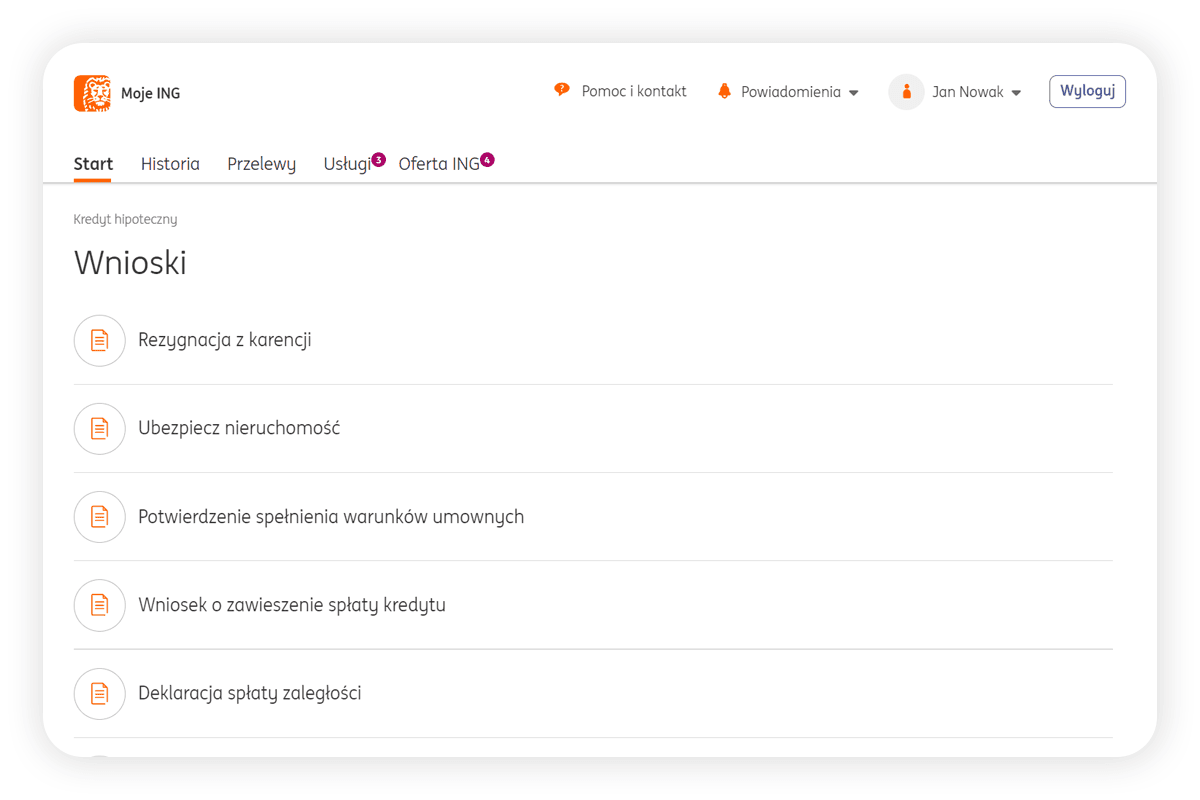Image resolution: width=1200 pixels, height=800 pixels.
Task: Click the Deklaracja spłaty zaległości document icon
Action: coord(99,693)
